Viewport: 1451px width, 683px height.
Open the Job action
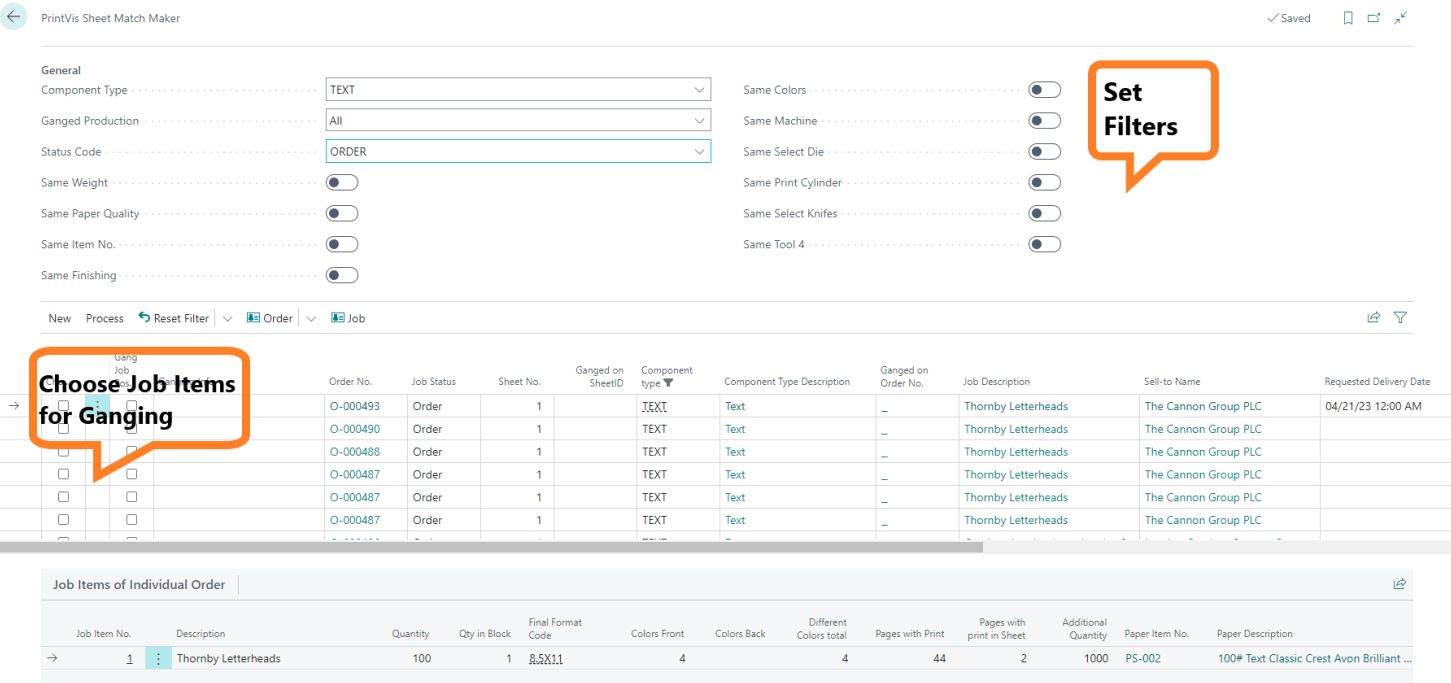tap(348, 318)
